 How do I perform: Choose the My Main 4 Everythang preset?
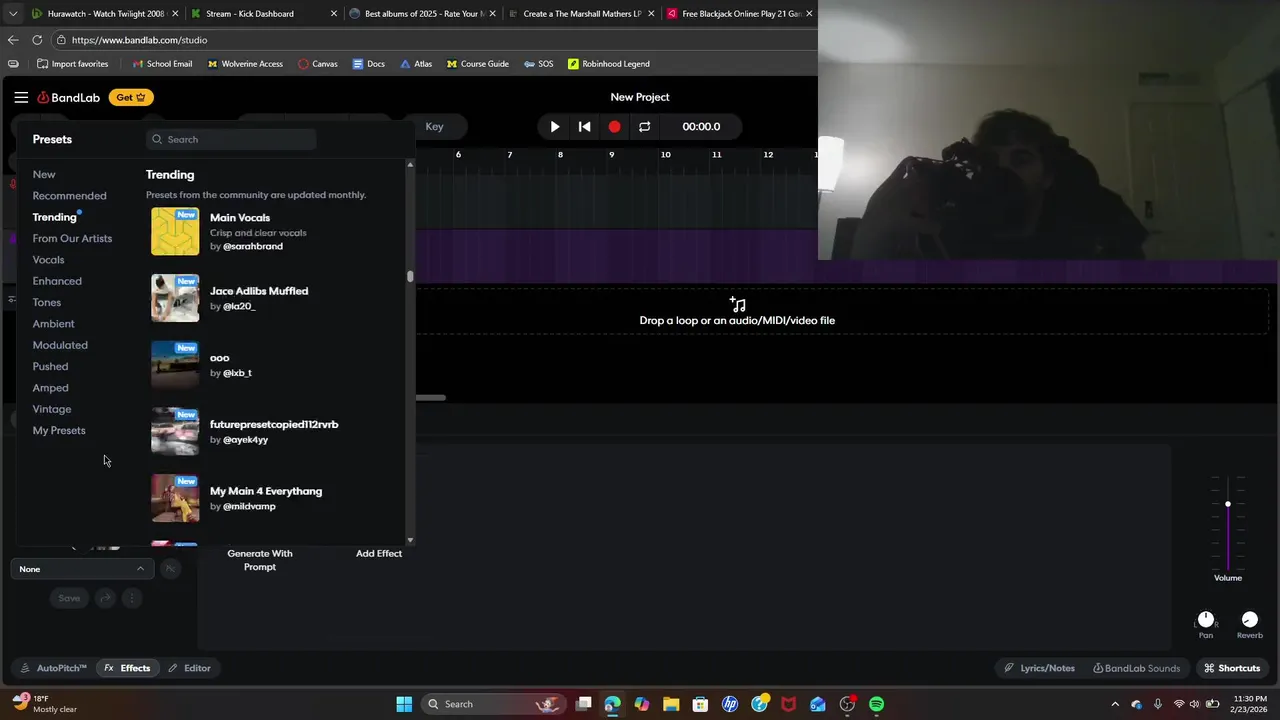[273, 498]
